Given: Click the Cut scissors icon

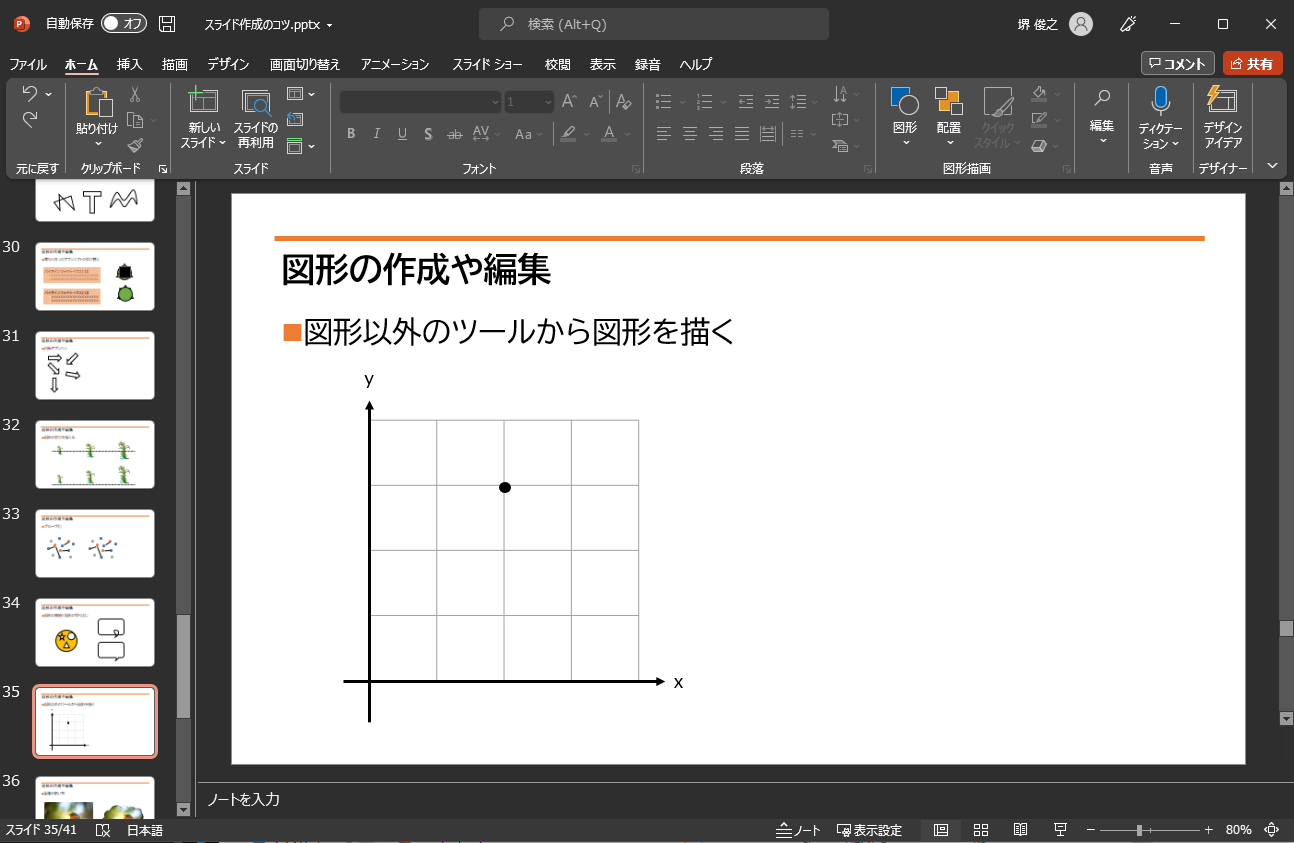Looking at the screenshot, I should 135,95.
